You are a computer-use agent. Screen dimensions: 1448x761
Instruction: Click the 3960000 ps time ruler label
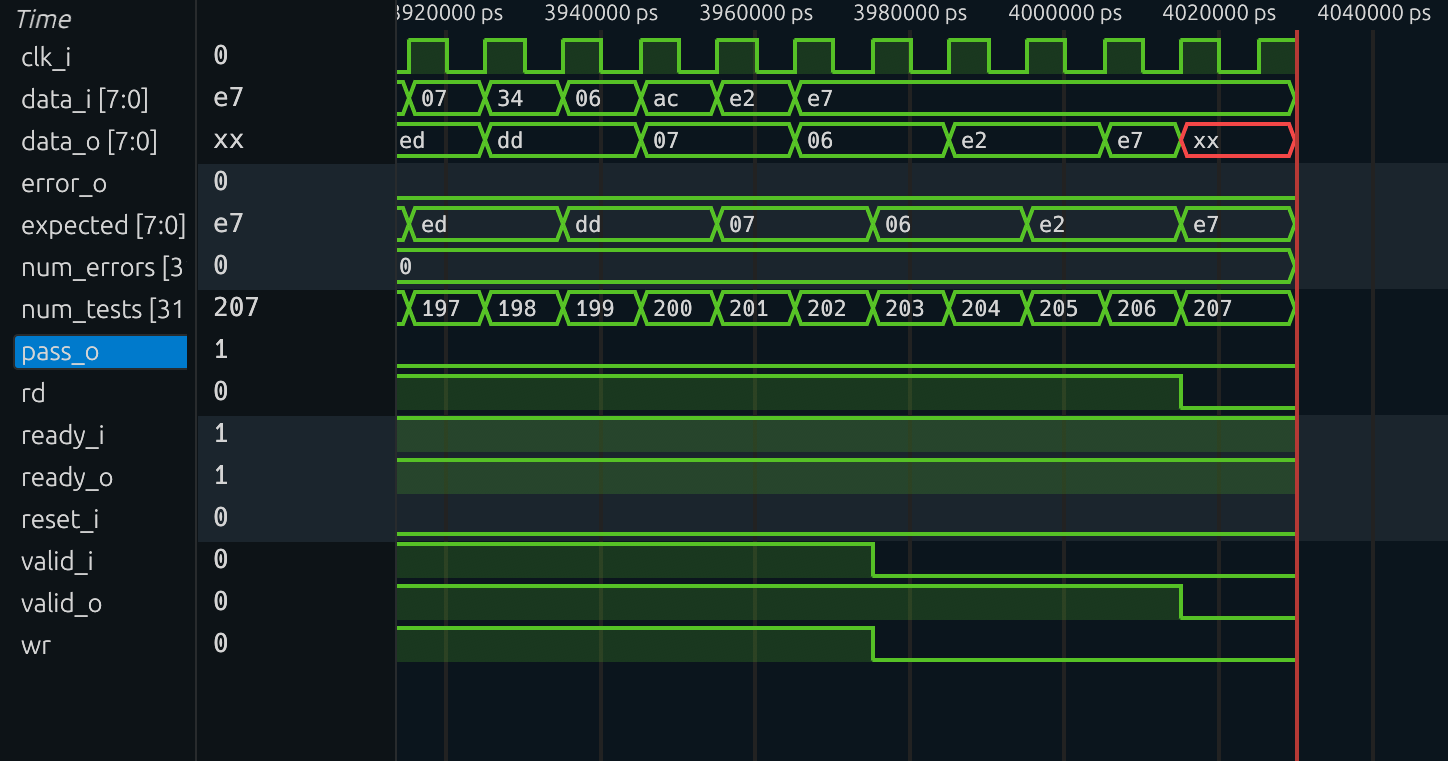point(756,14)
